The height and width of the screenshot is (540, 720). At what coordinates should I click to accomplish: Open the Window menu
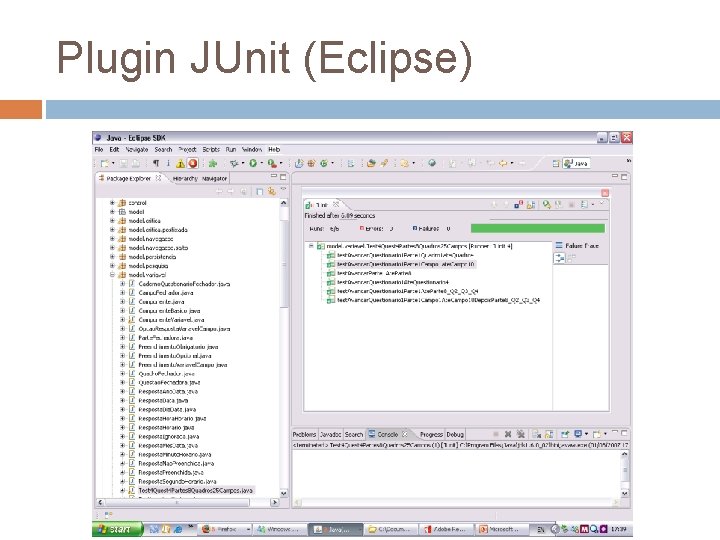pyautogui.click(x=252, y=149)
